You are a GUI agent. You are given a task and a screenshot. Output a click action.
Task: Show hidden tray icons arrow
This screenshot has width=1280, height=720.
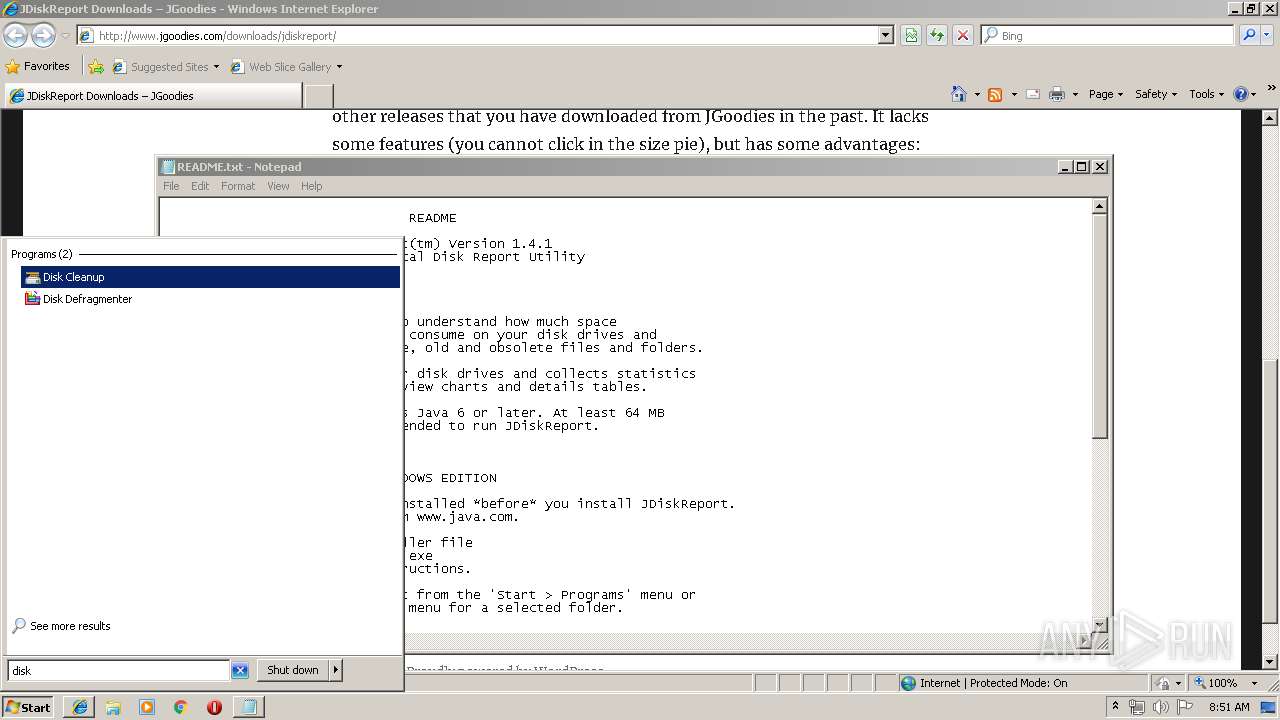1116,707
